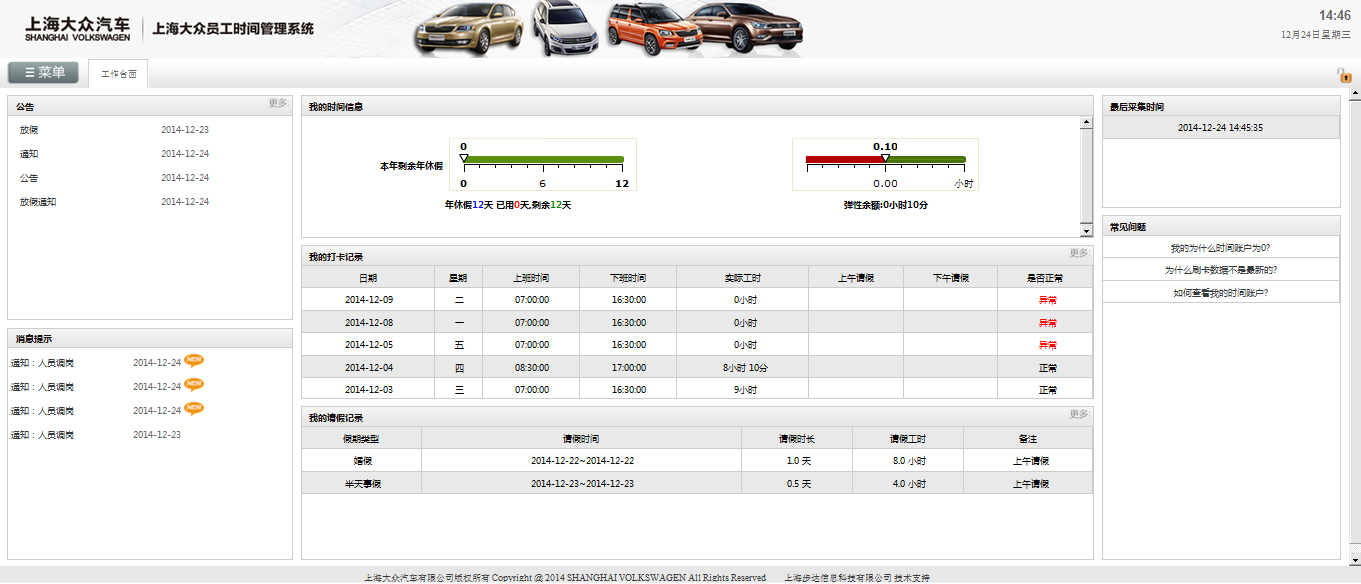Click 更多 in the 公告 panel
The height and width of the screenshot is (584, 1361).
click(x=277, y=103)
